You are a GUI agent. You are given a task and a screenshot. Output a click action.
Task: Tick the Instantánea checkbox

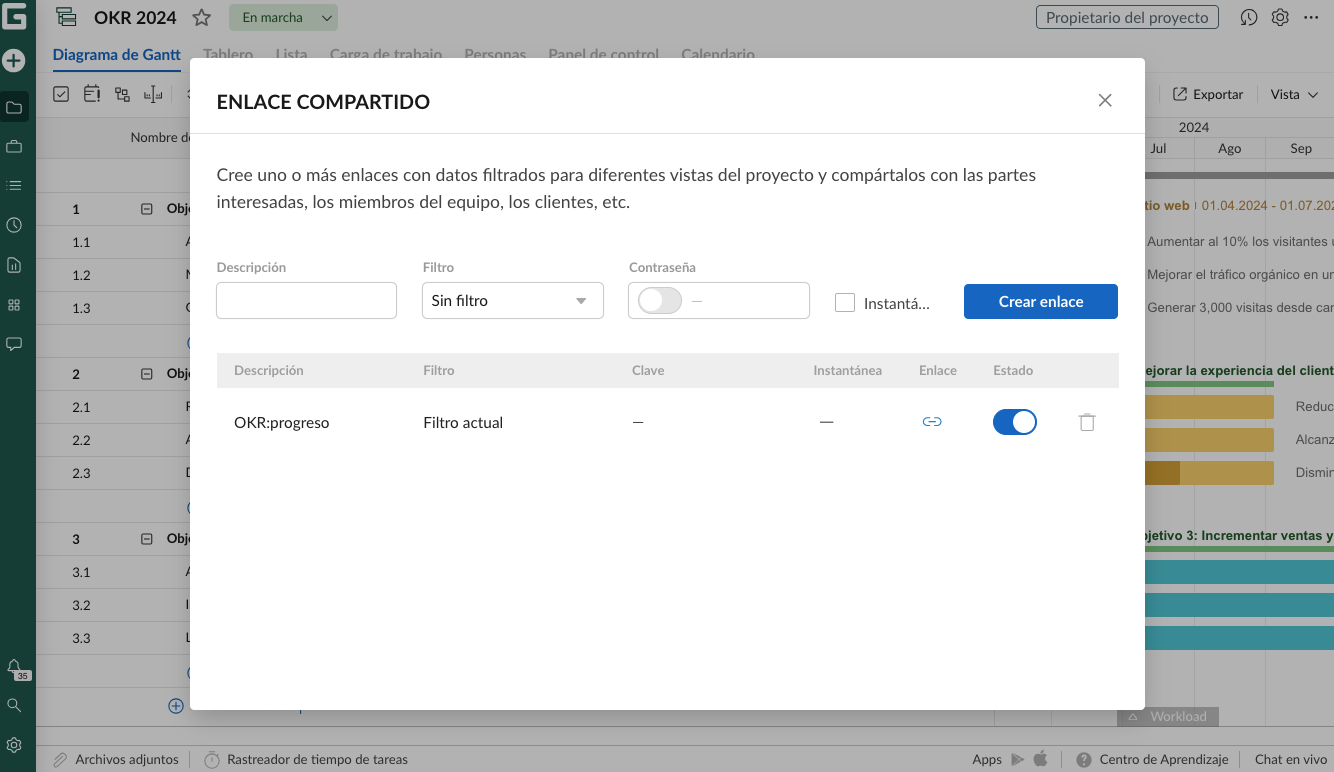click(845, 302)
